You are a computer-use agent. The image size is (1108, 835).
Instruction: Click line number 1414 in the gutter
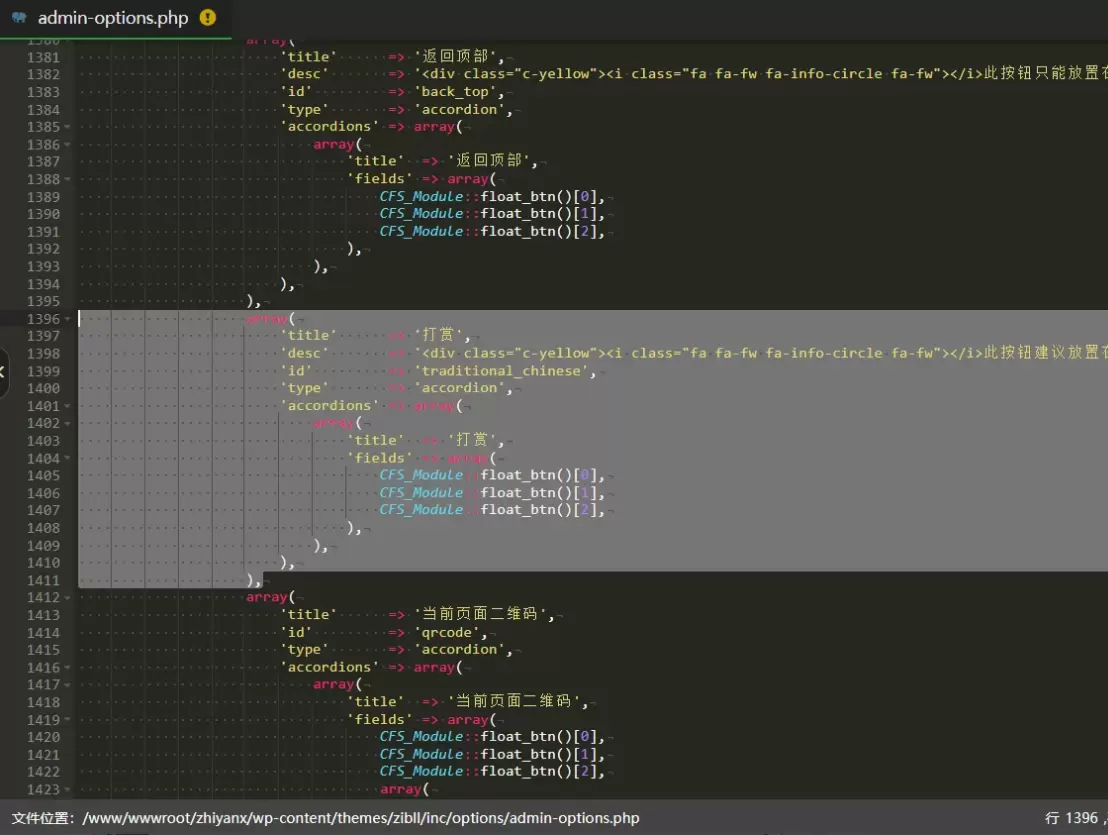(x=43, y=632)
